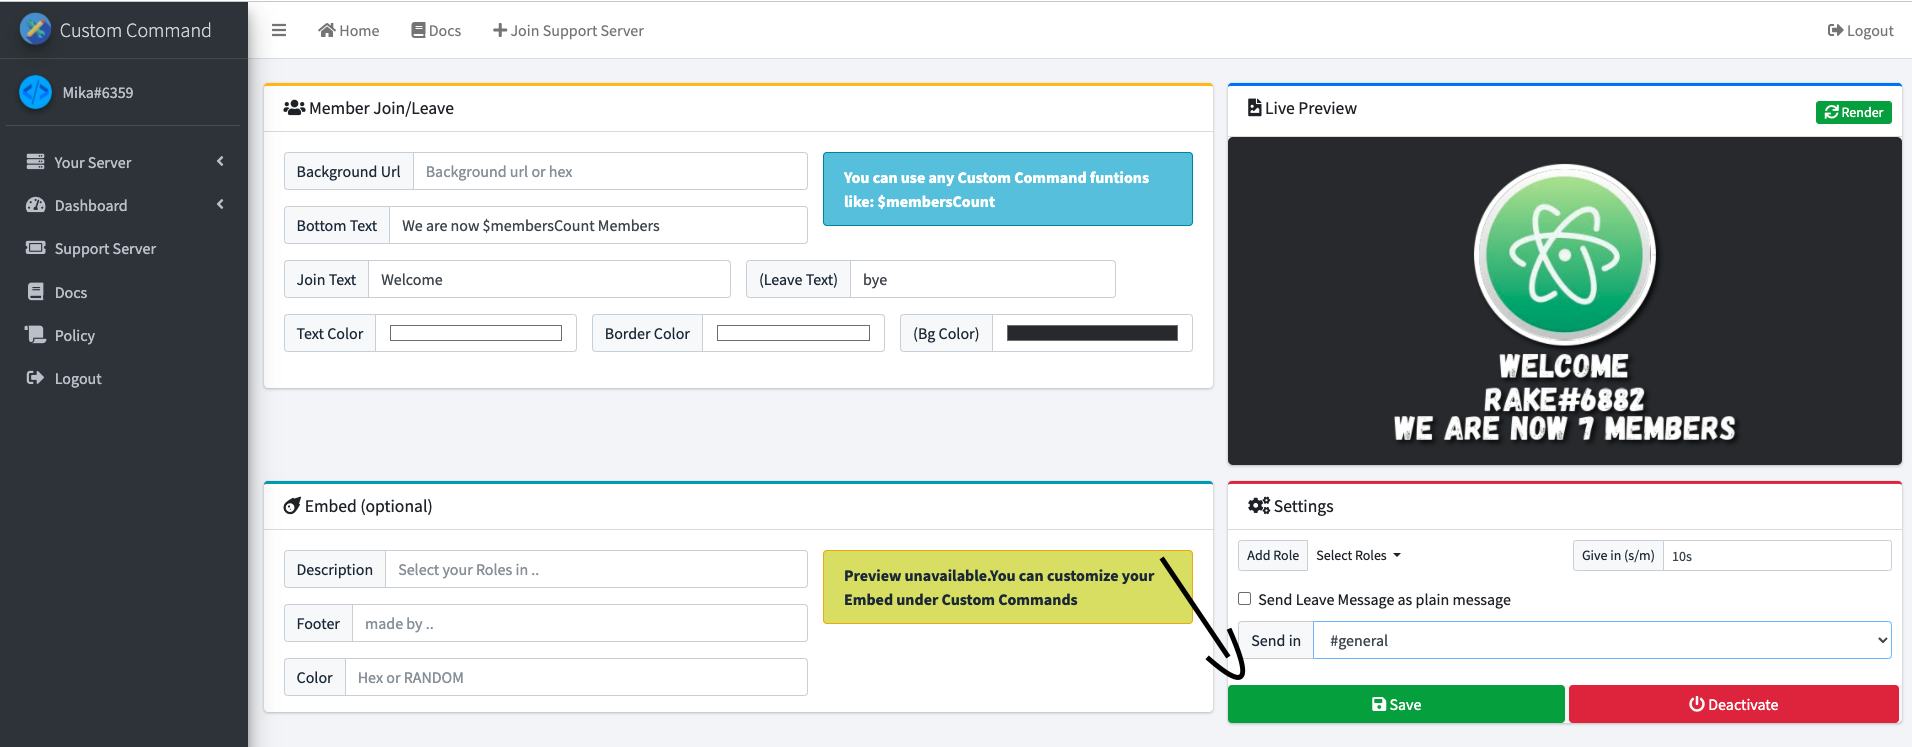Image resolution: width=1912 pixels, height=747 pixels.
Task: Click the Dashboard gauge icon
Action: (x=36, y=204)
